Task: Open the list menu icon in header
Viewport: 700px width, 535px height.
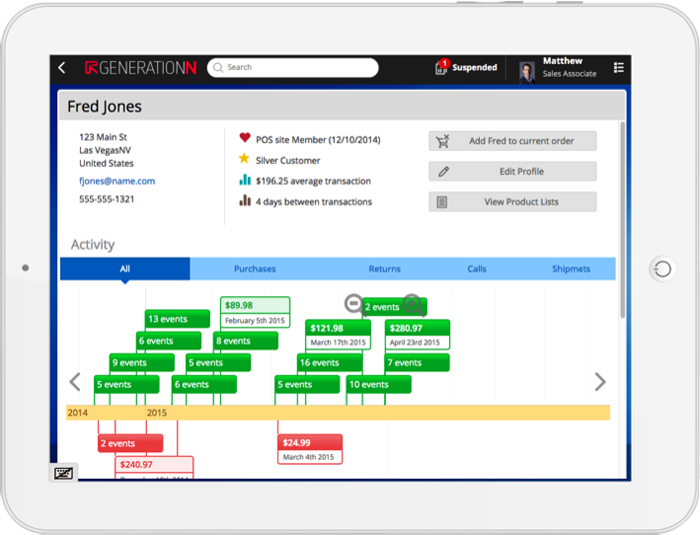Action: coord(619,68)
